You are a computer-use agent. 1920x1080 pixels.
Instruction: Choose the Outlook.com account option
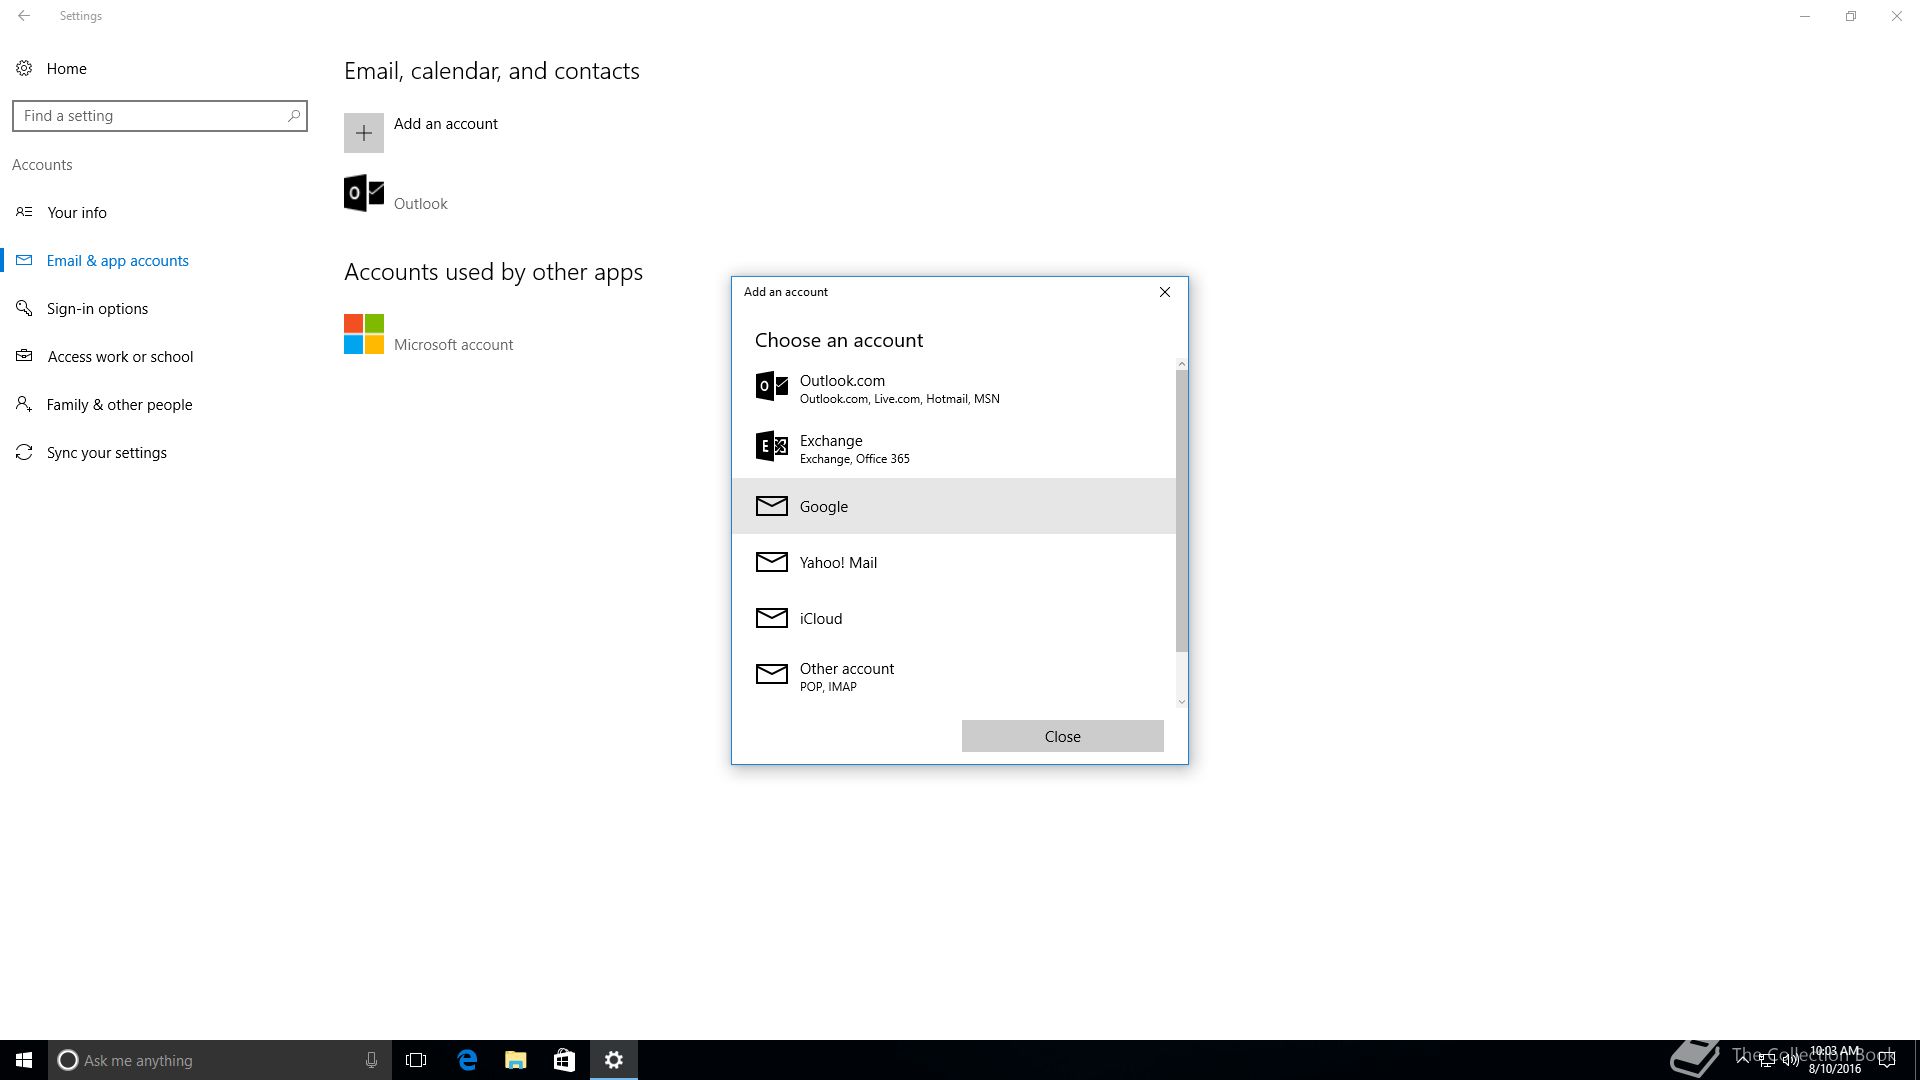pos(954,388)
